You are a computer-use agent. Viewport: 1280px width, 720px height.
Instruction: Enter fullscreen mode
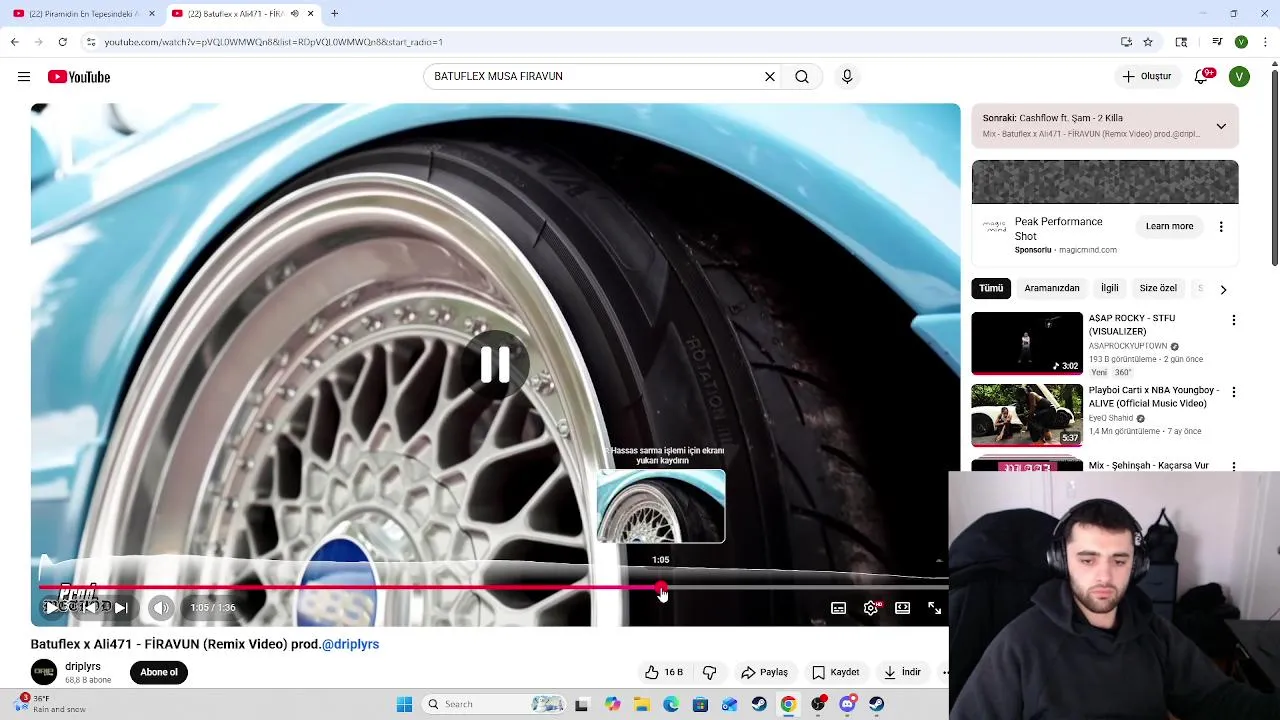tap(935, 607)
